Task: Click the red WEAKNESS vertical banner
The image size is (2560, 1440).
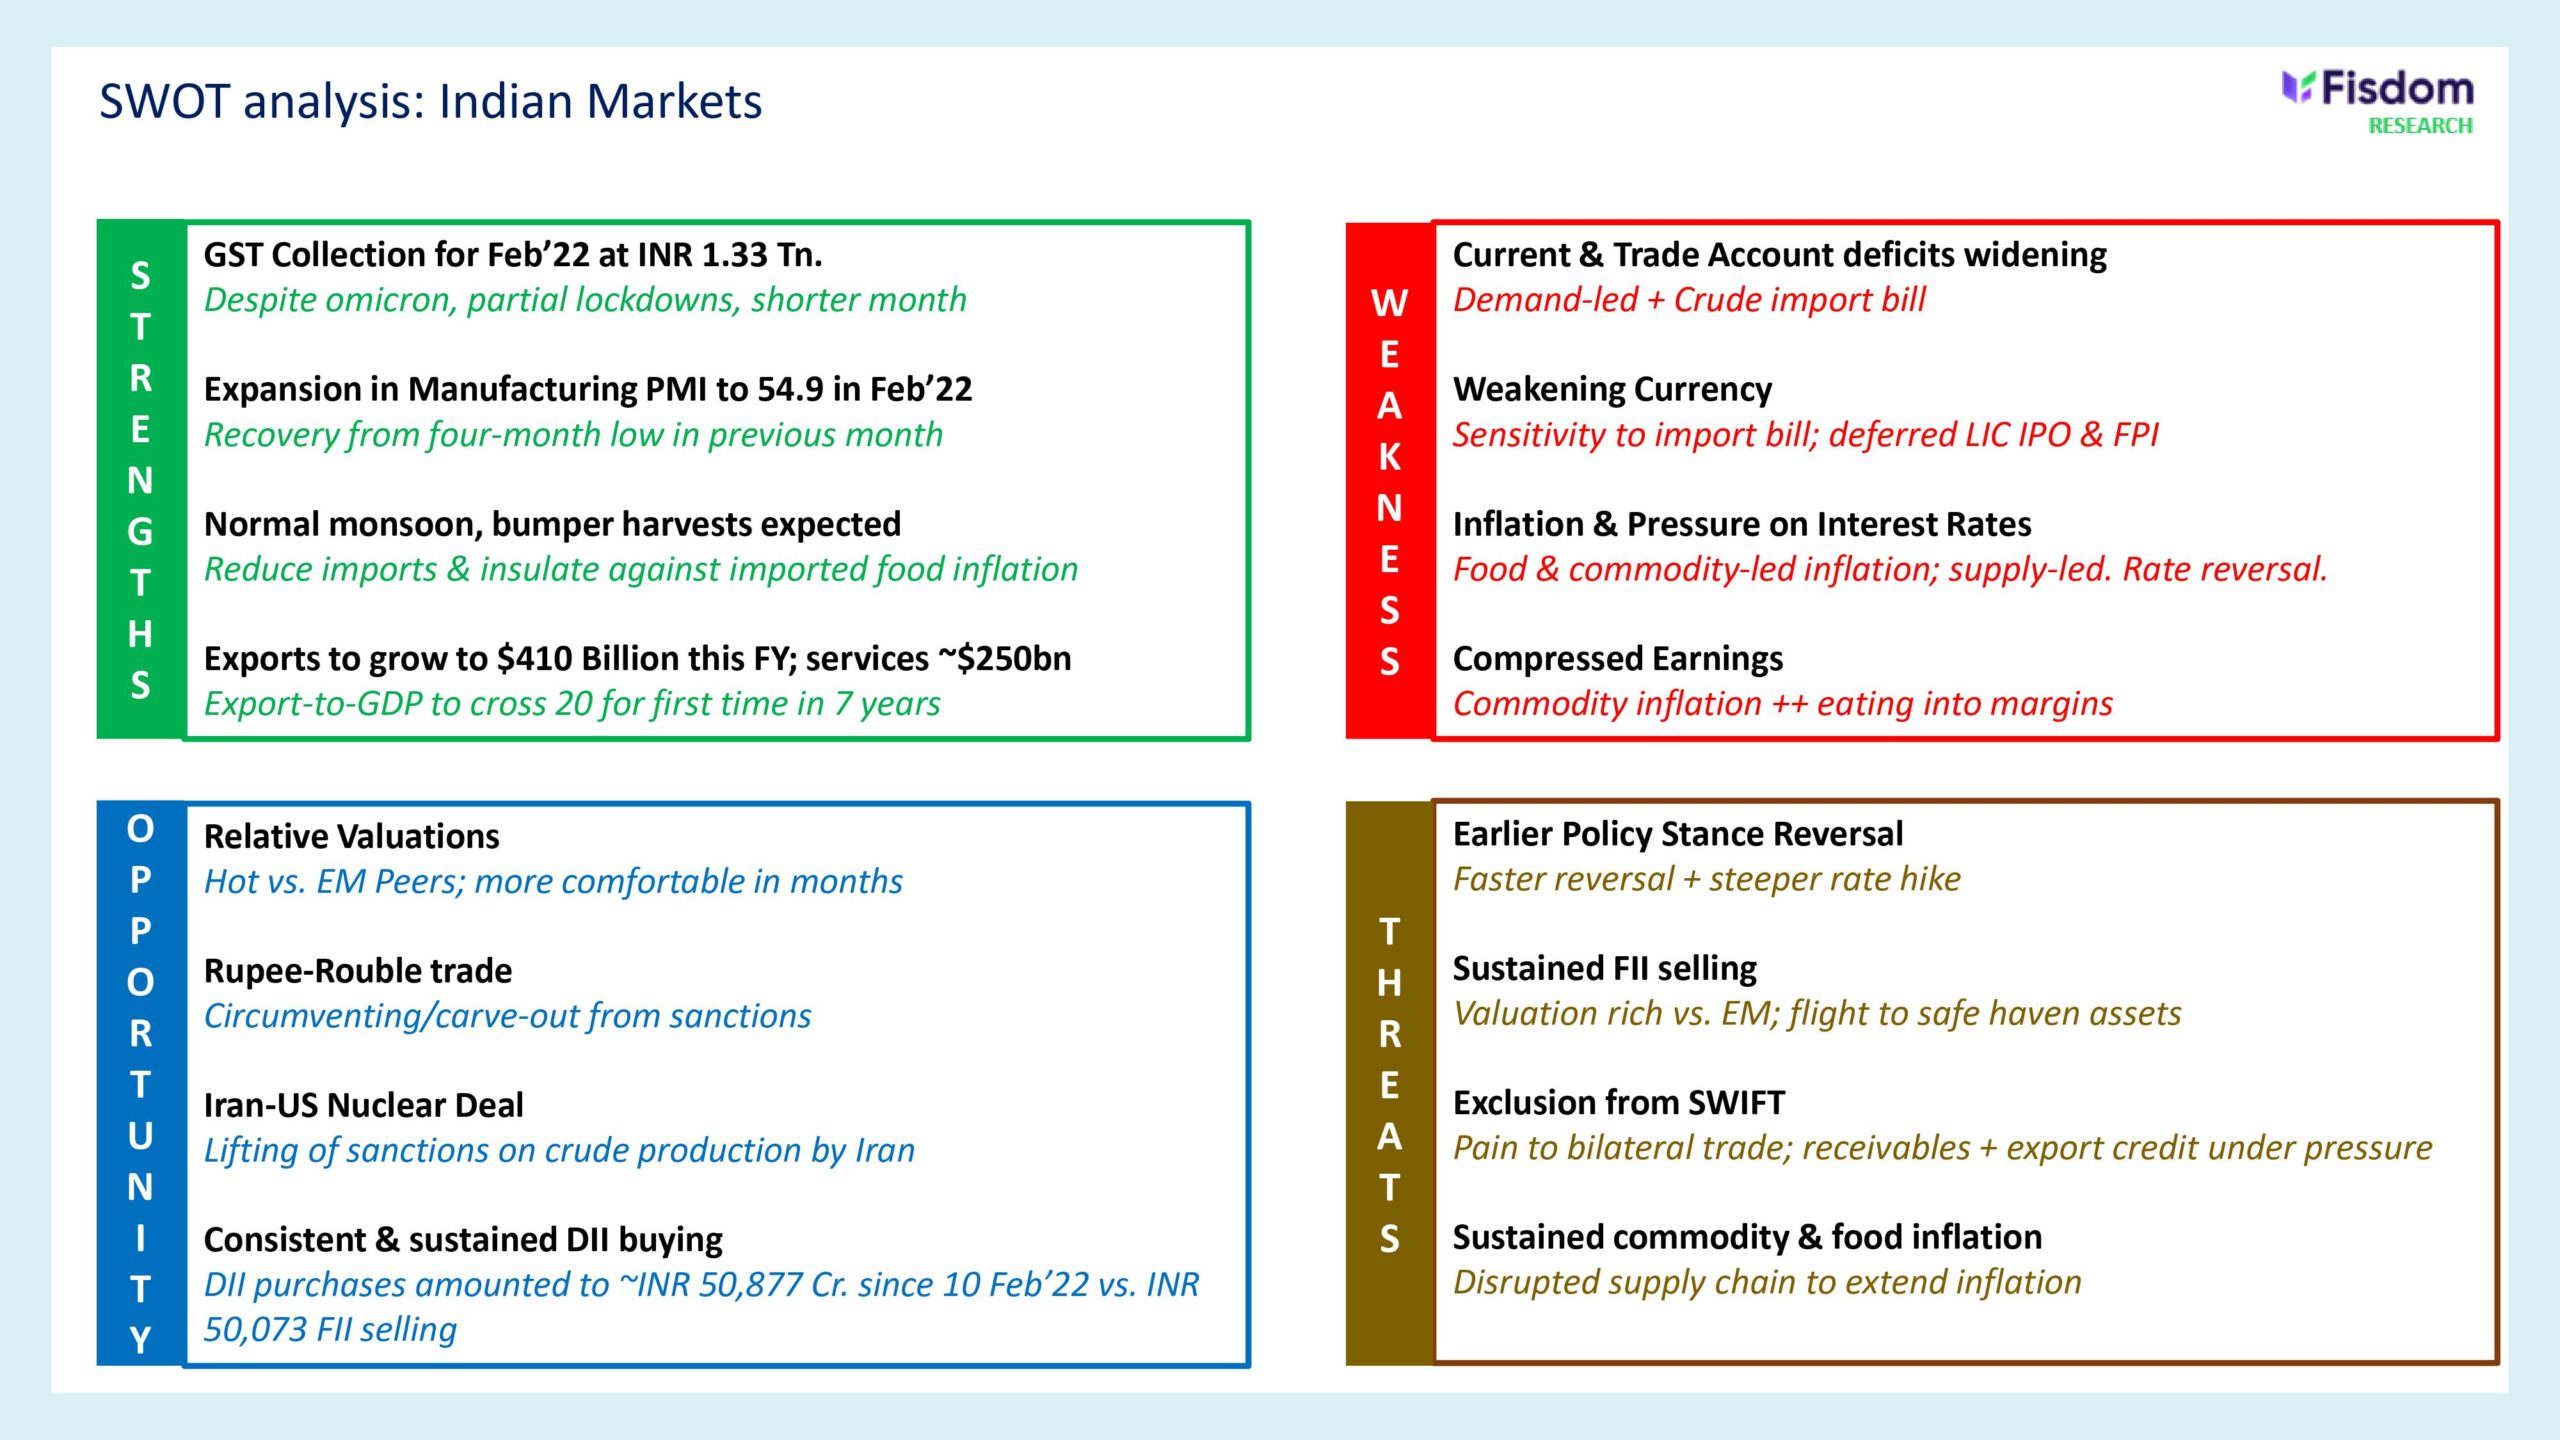Action: [1388, 481]
